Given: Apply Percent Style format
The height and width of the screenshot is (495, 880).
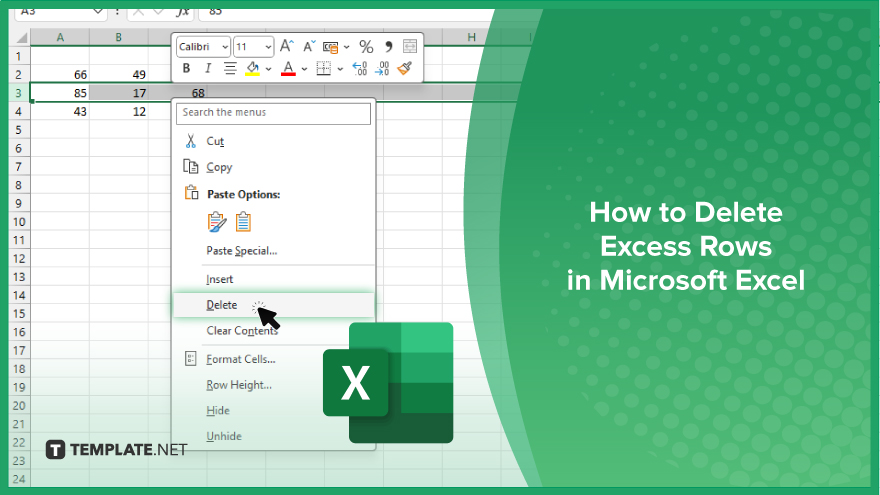Looking at the screenshot, I should coord(366,46).
